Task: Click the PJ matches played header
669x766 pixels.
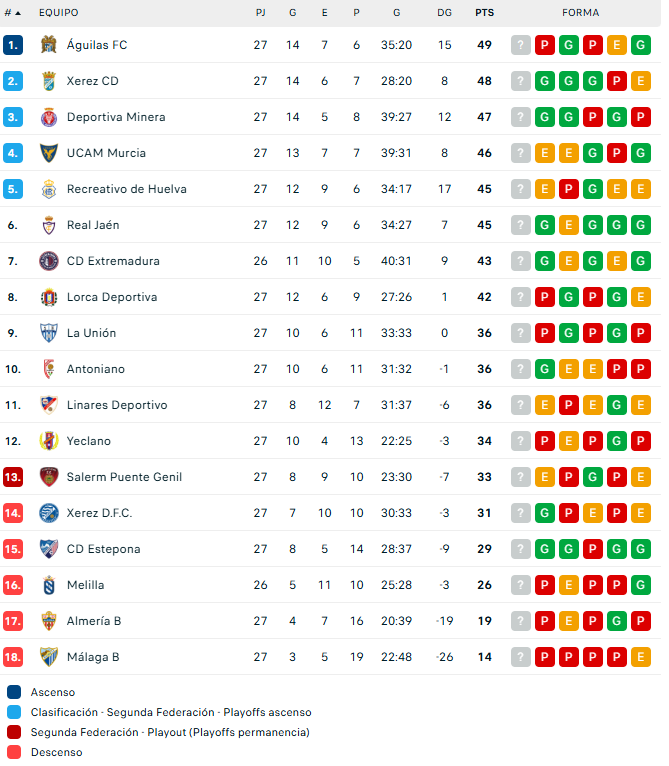Action: click(x=260, y=13)
